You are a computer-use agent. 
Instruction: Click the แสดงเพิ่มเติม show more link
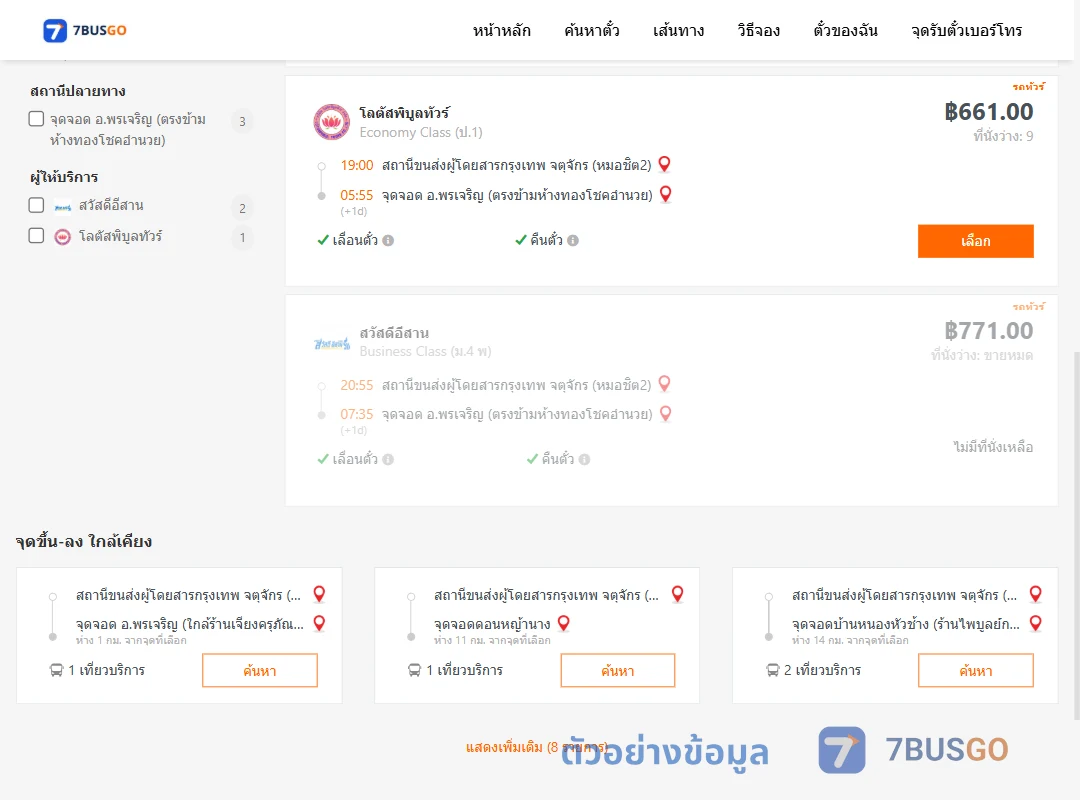[x=537, y=747]
